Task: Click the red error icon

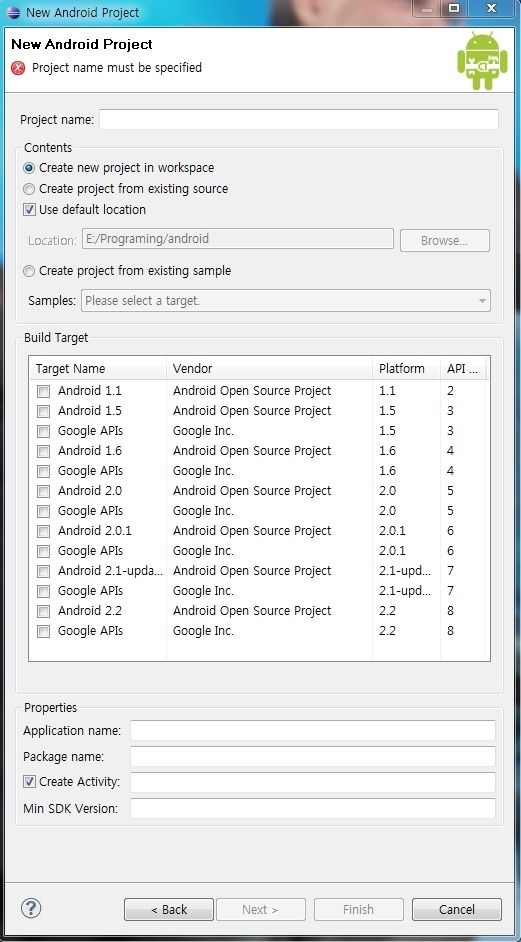Action: click(19, 68)
